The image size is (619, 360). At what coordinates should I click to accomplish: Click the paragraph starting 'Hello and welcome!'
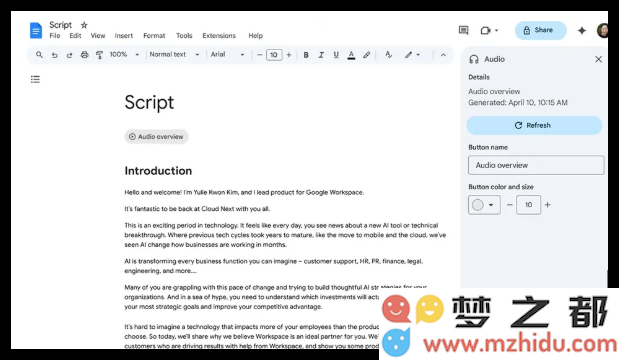244,192
